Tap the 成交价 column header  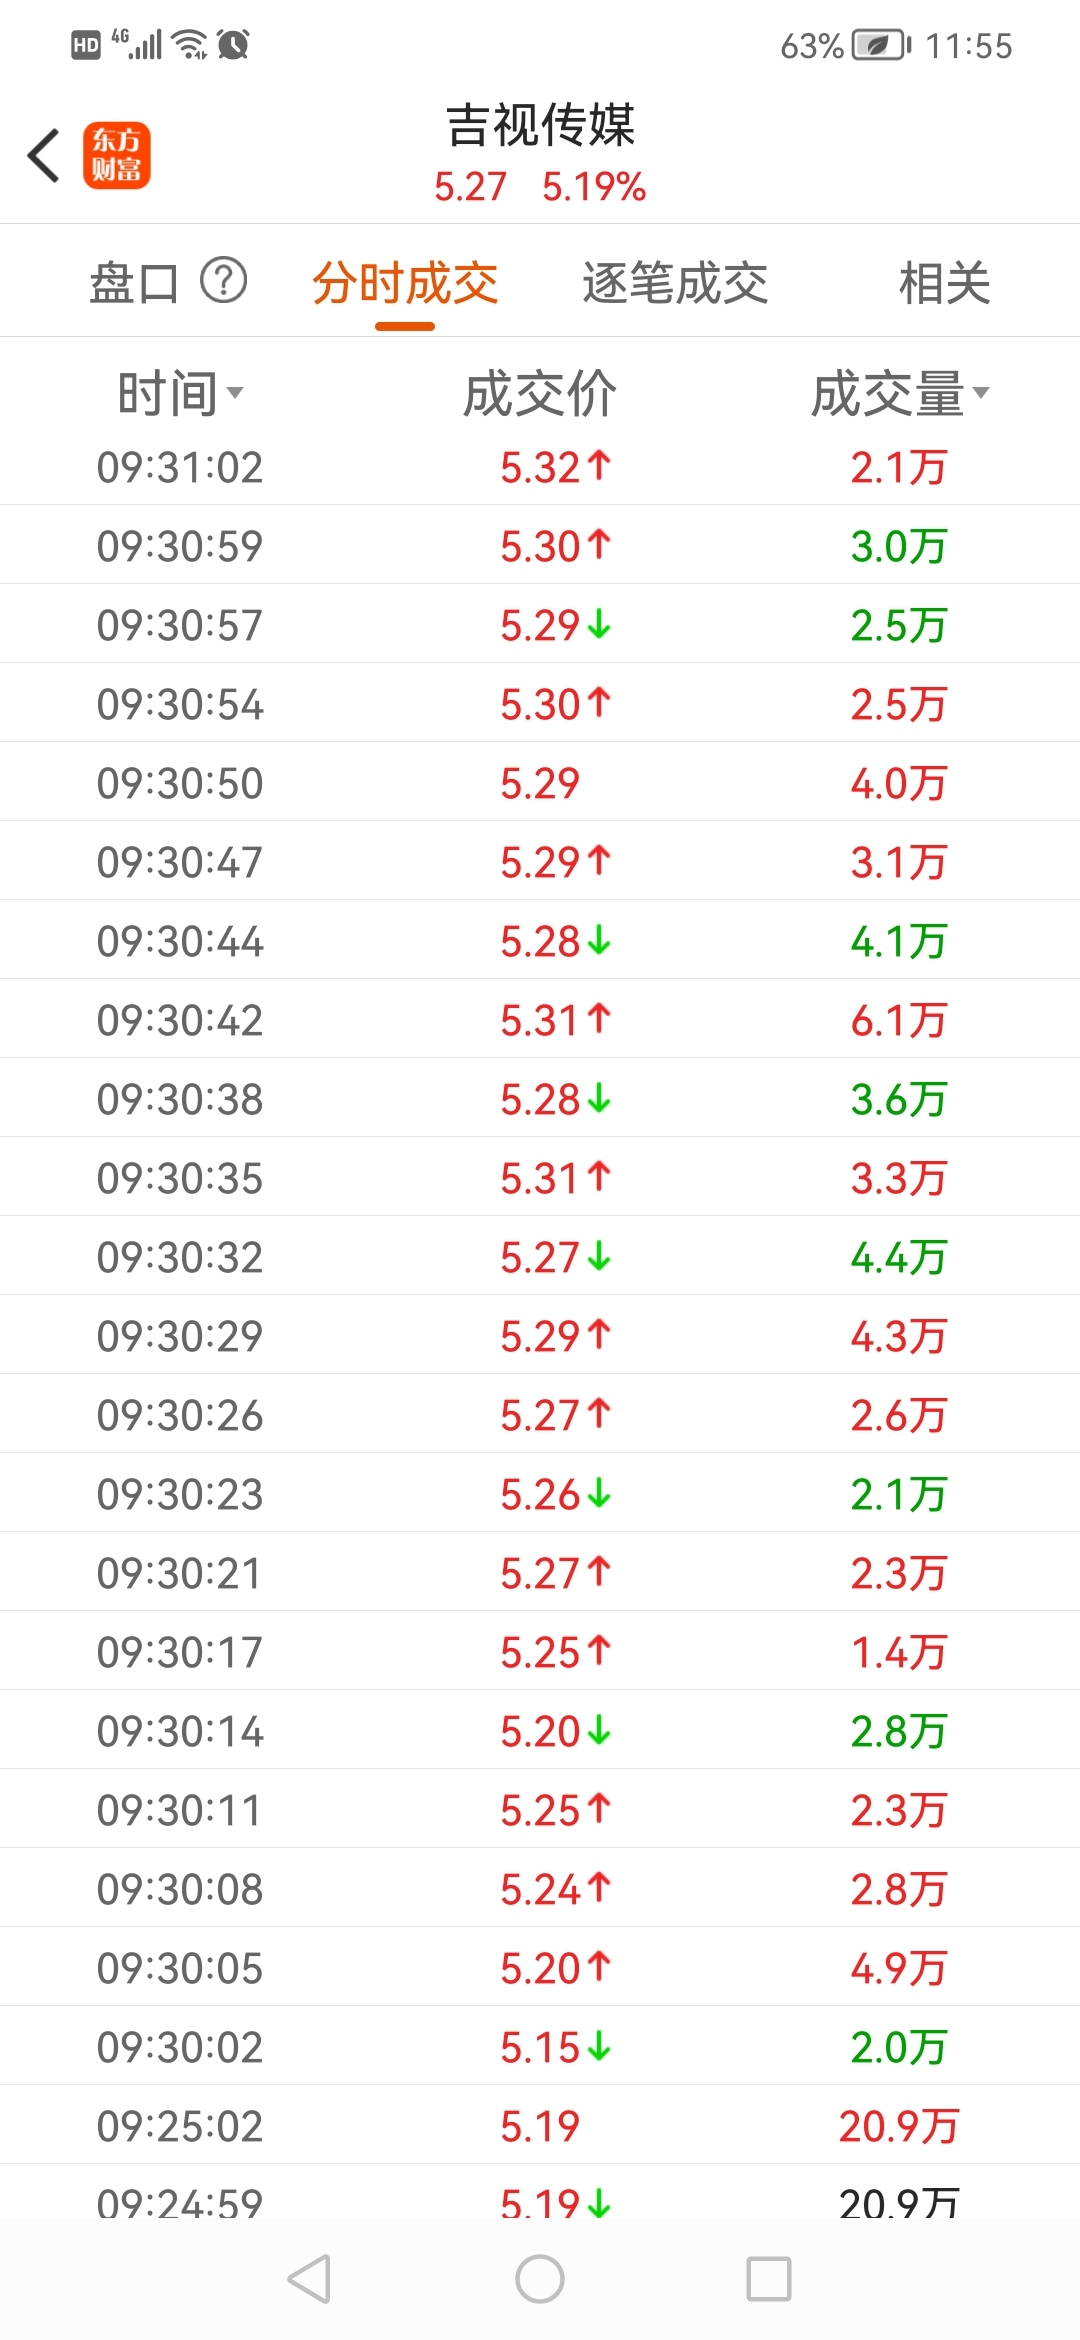pyautogui.click(x=540, y=393)
